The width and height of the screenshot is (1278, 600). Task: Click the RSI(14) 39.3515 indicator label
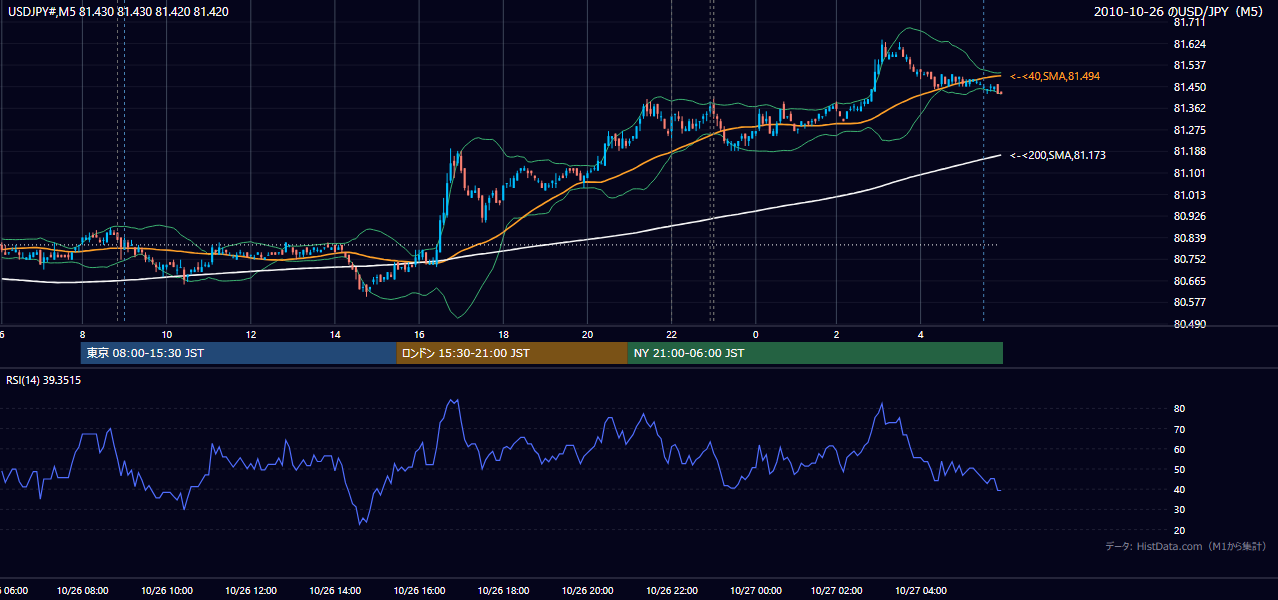tap(44, 380)
